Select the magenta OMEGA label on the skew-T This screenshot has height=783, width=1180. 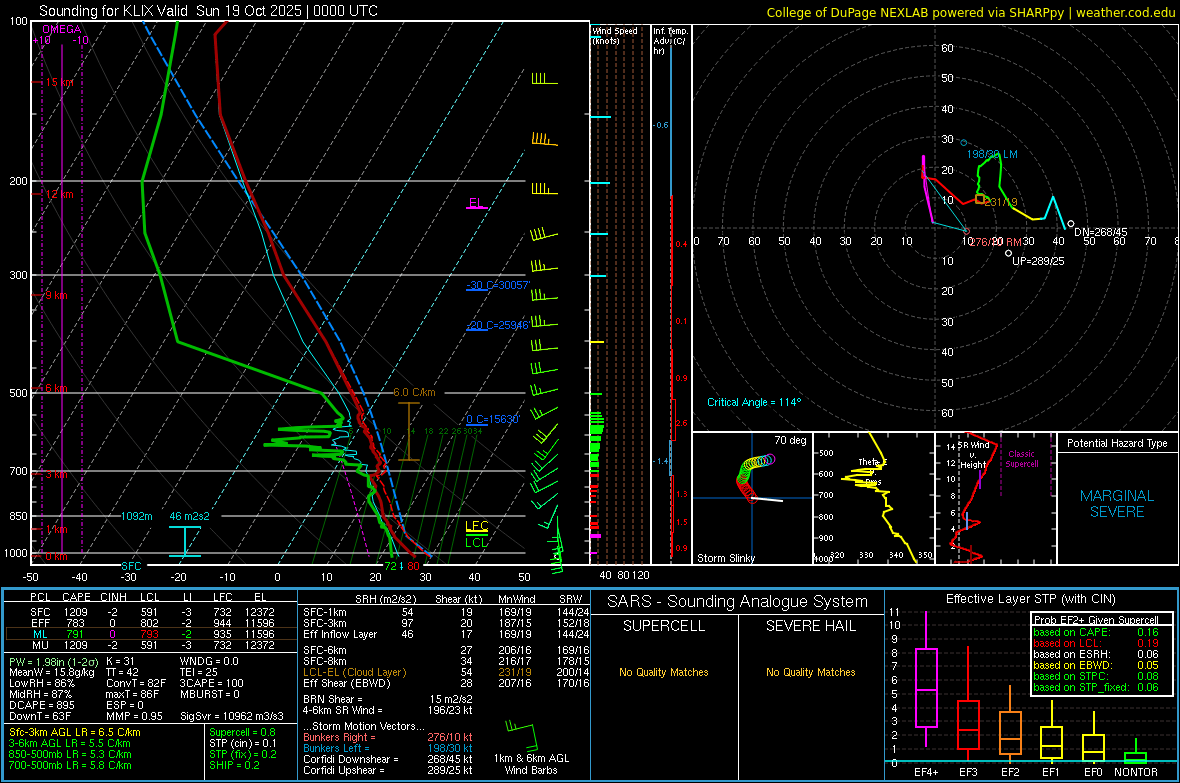click(62, 29)
